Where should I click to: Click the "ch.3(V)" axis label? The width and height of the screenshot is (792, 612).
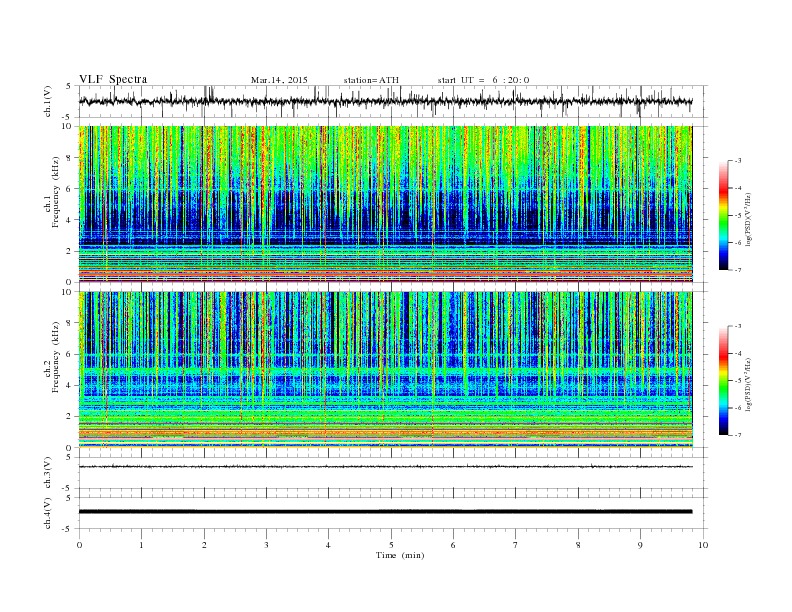(48, 473)
